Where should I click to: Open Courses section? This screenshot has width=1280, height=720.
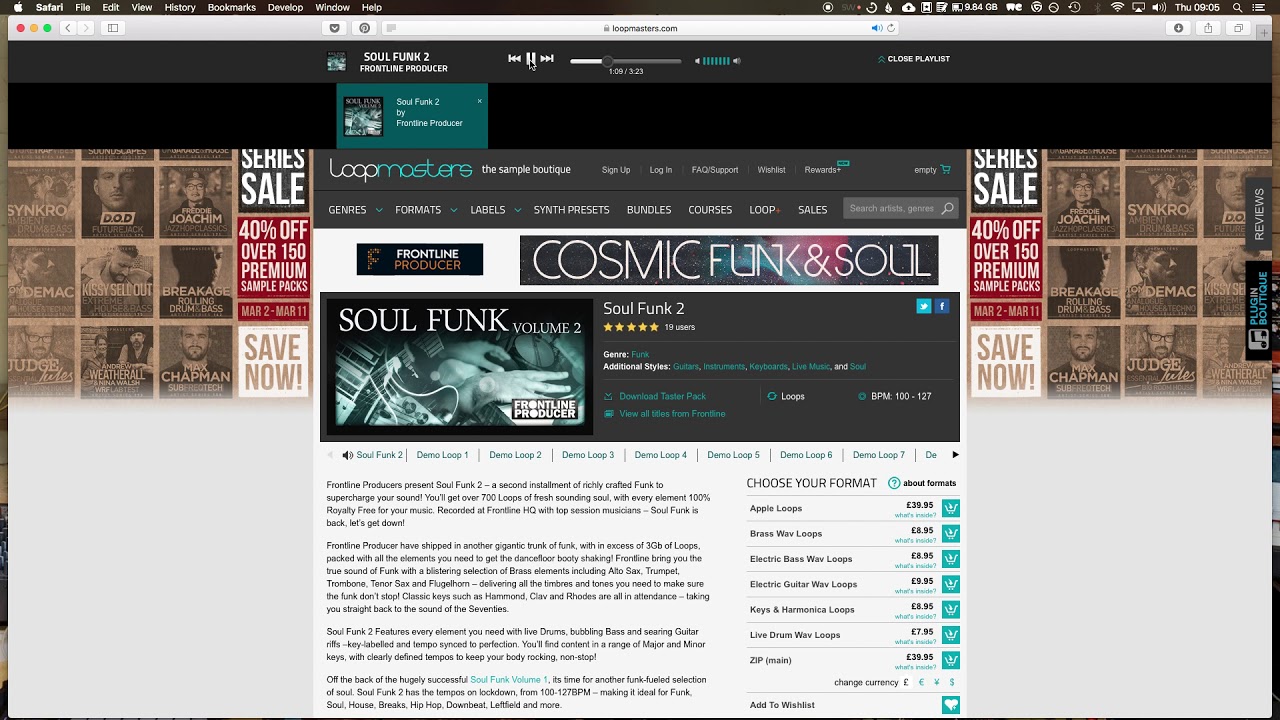pos(710,210)
